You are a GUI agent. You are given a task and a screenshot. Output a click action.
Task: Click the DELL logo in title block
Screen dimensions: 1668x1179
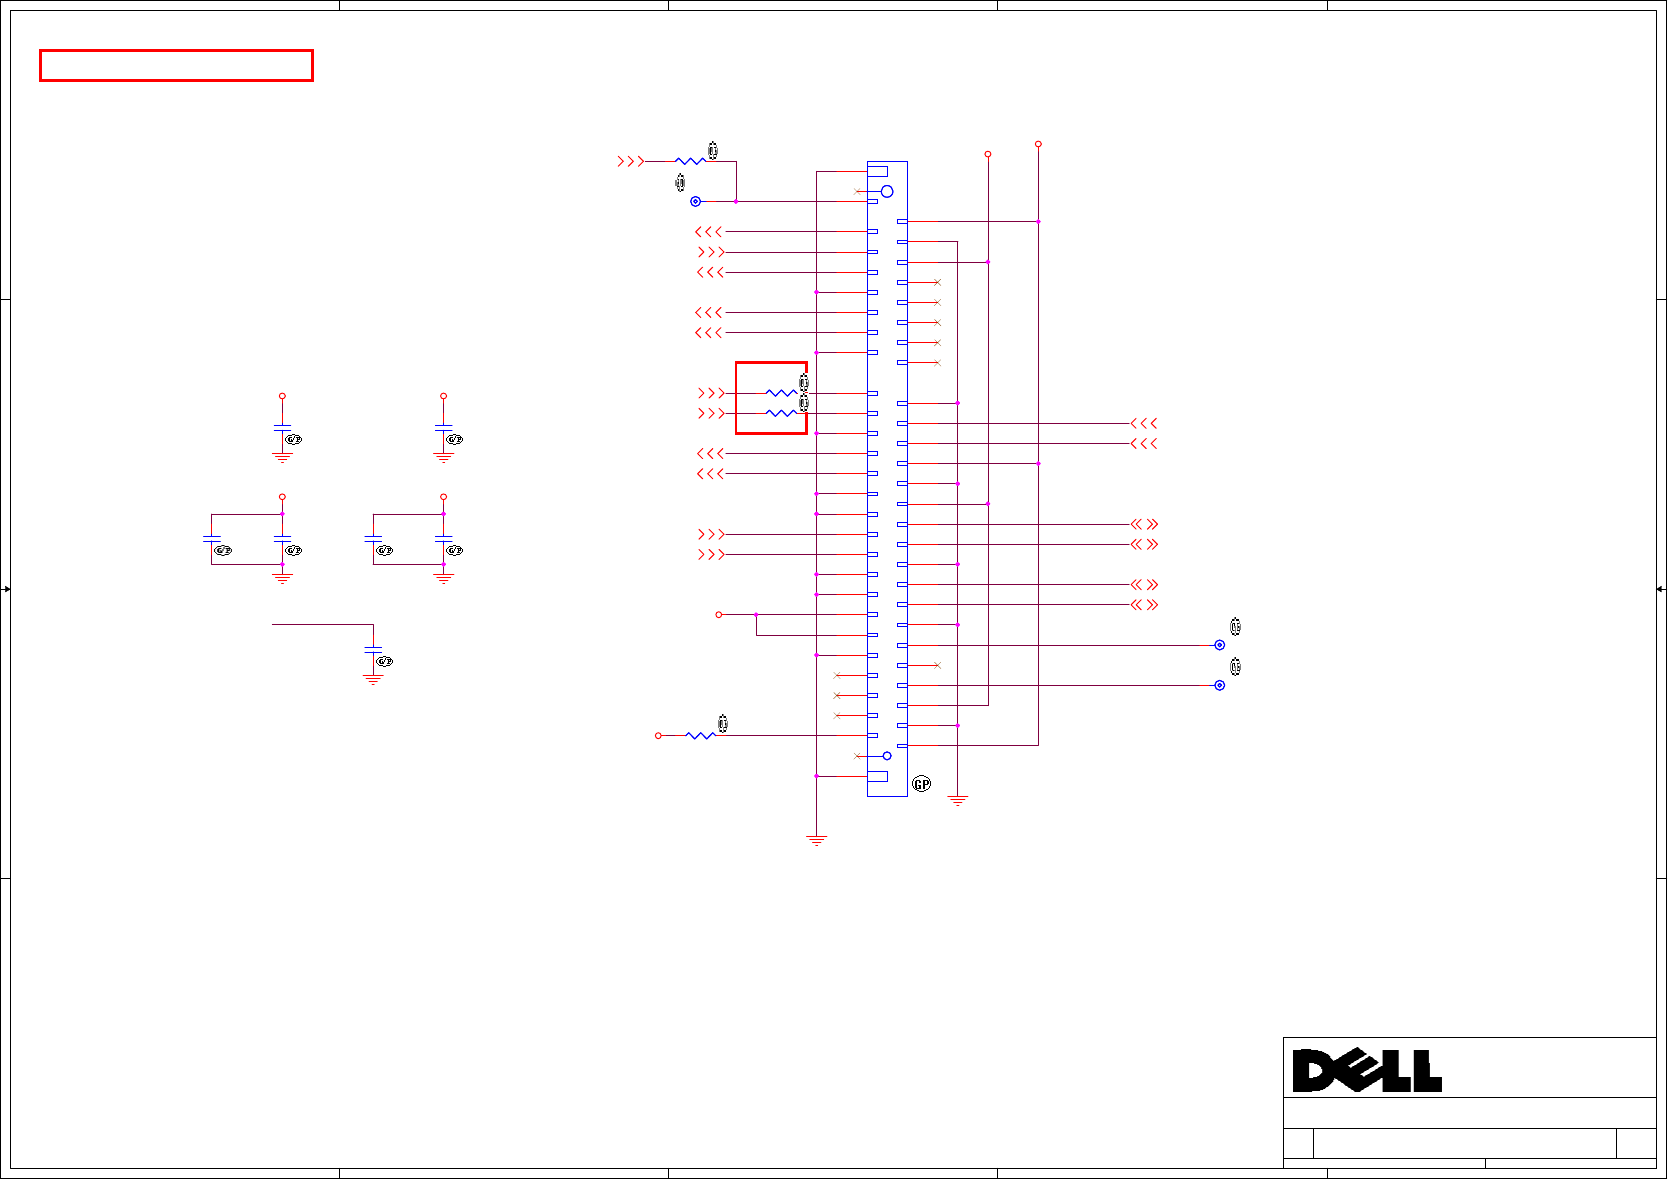pyautogui.click(x=1367, y=1071)
